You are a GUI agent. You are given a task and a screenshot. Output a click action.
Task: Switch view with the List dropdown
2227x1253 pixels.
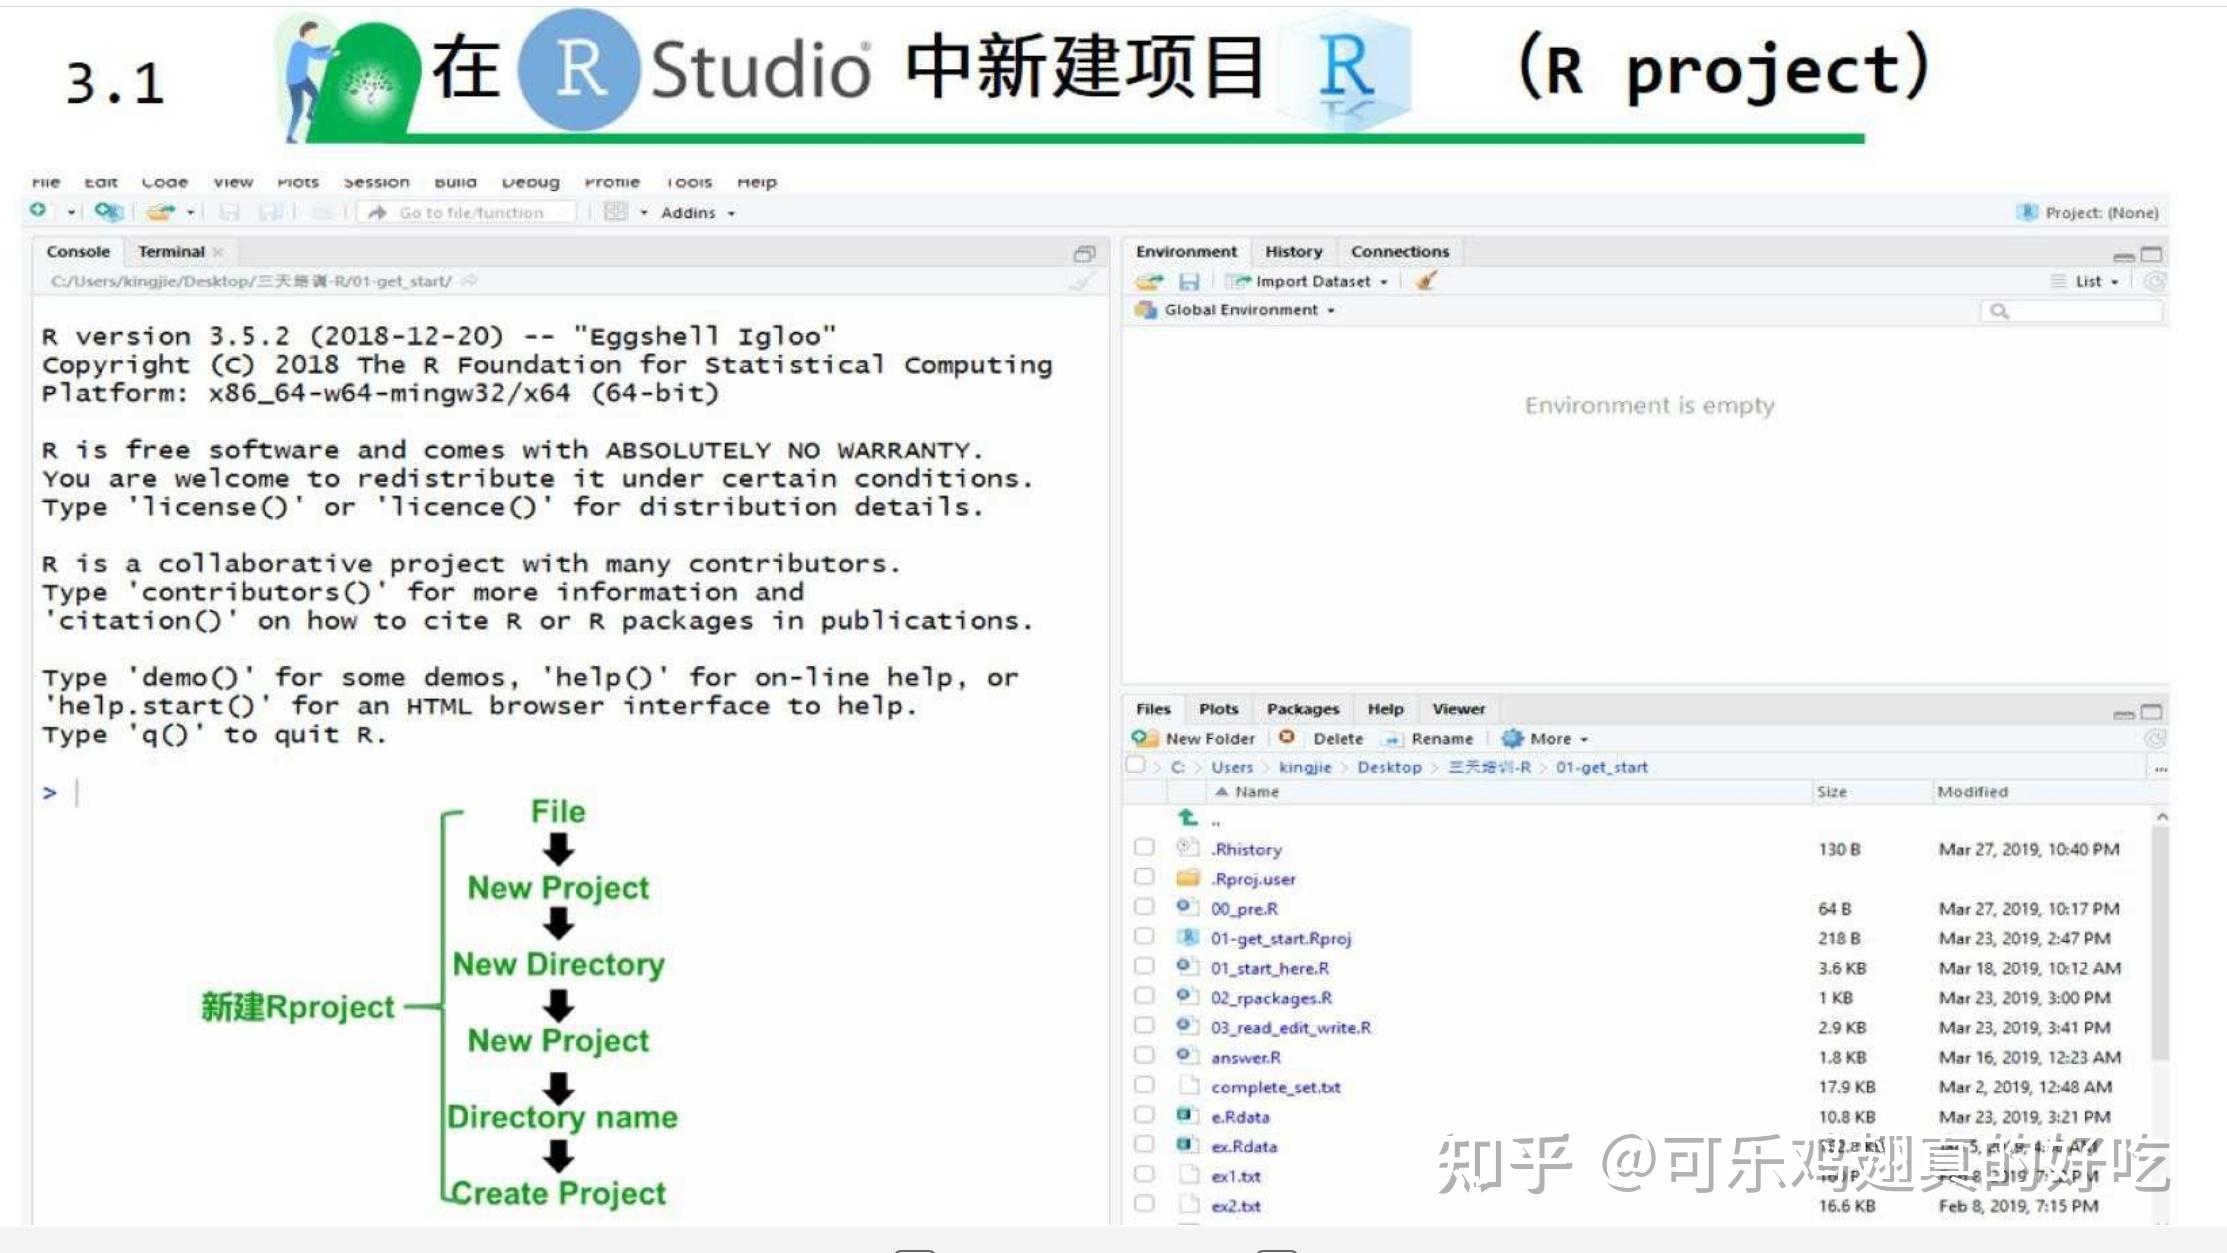point(2084,282)
